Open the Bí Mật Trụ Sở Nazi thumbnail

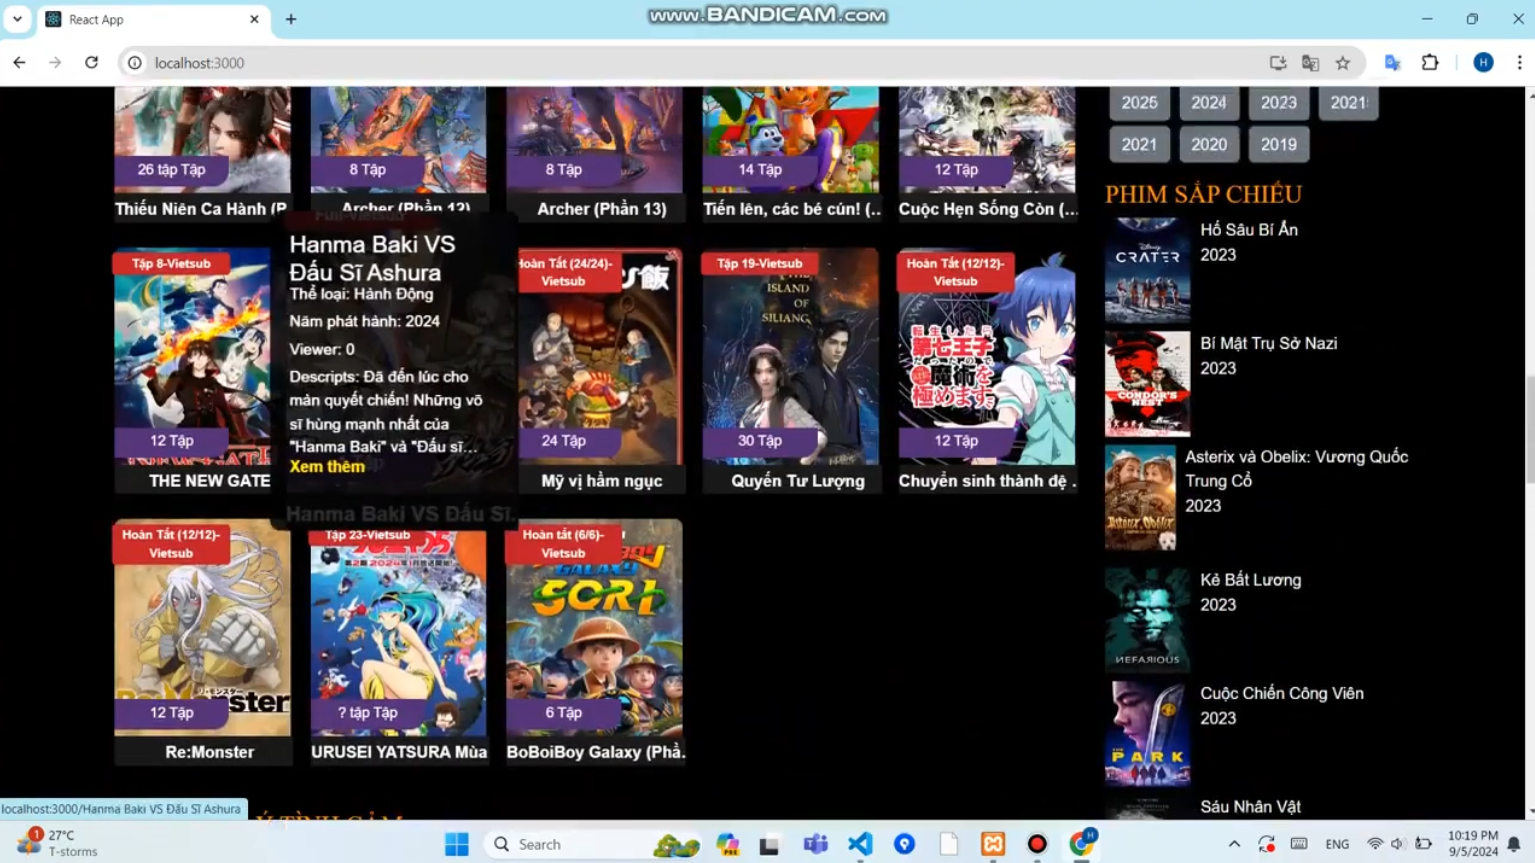pos(1147,384)
